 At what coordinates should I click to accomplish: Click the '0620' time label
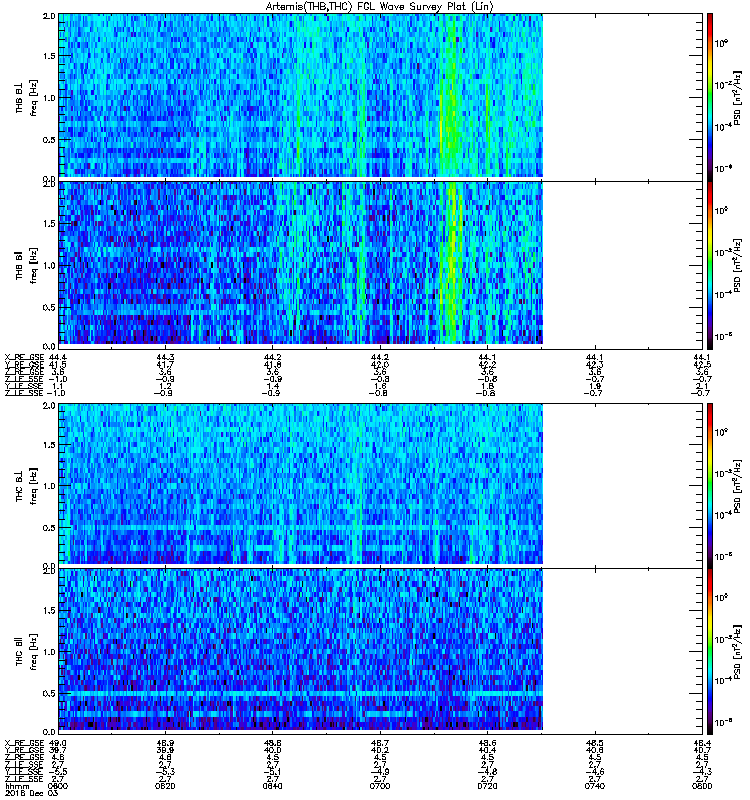click(165, 786)
